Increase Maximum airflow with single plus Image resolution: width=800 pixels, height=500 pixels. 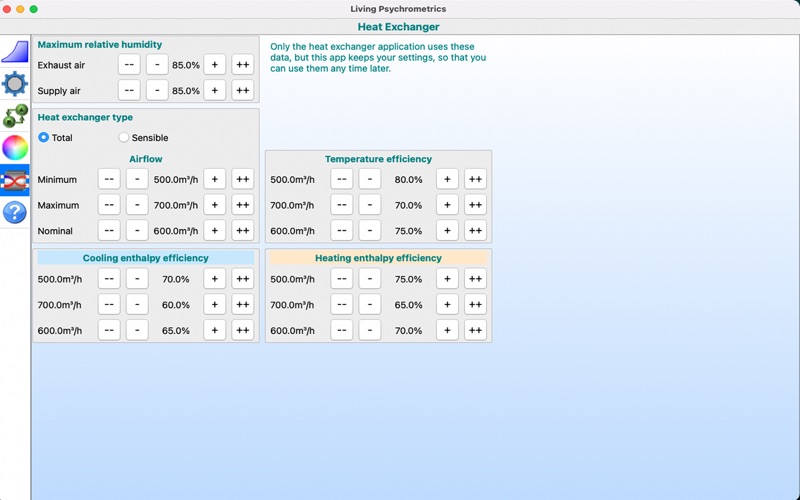[215, 205]
